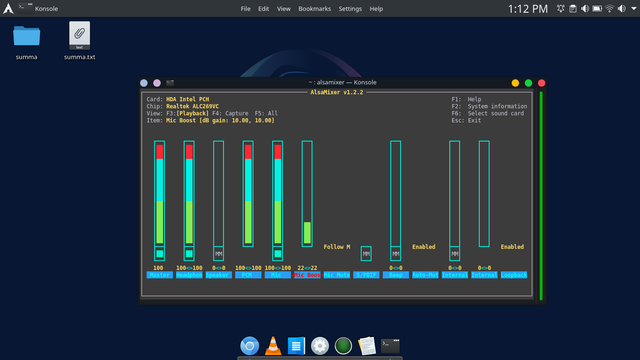Maximize Konsole with the green button
The image size is (640, 360).
click(x=528, y=83)
